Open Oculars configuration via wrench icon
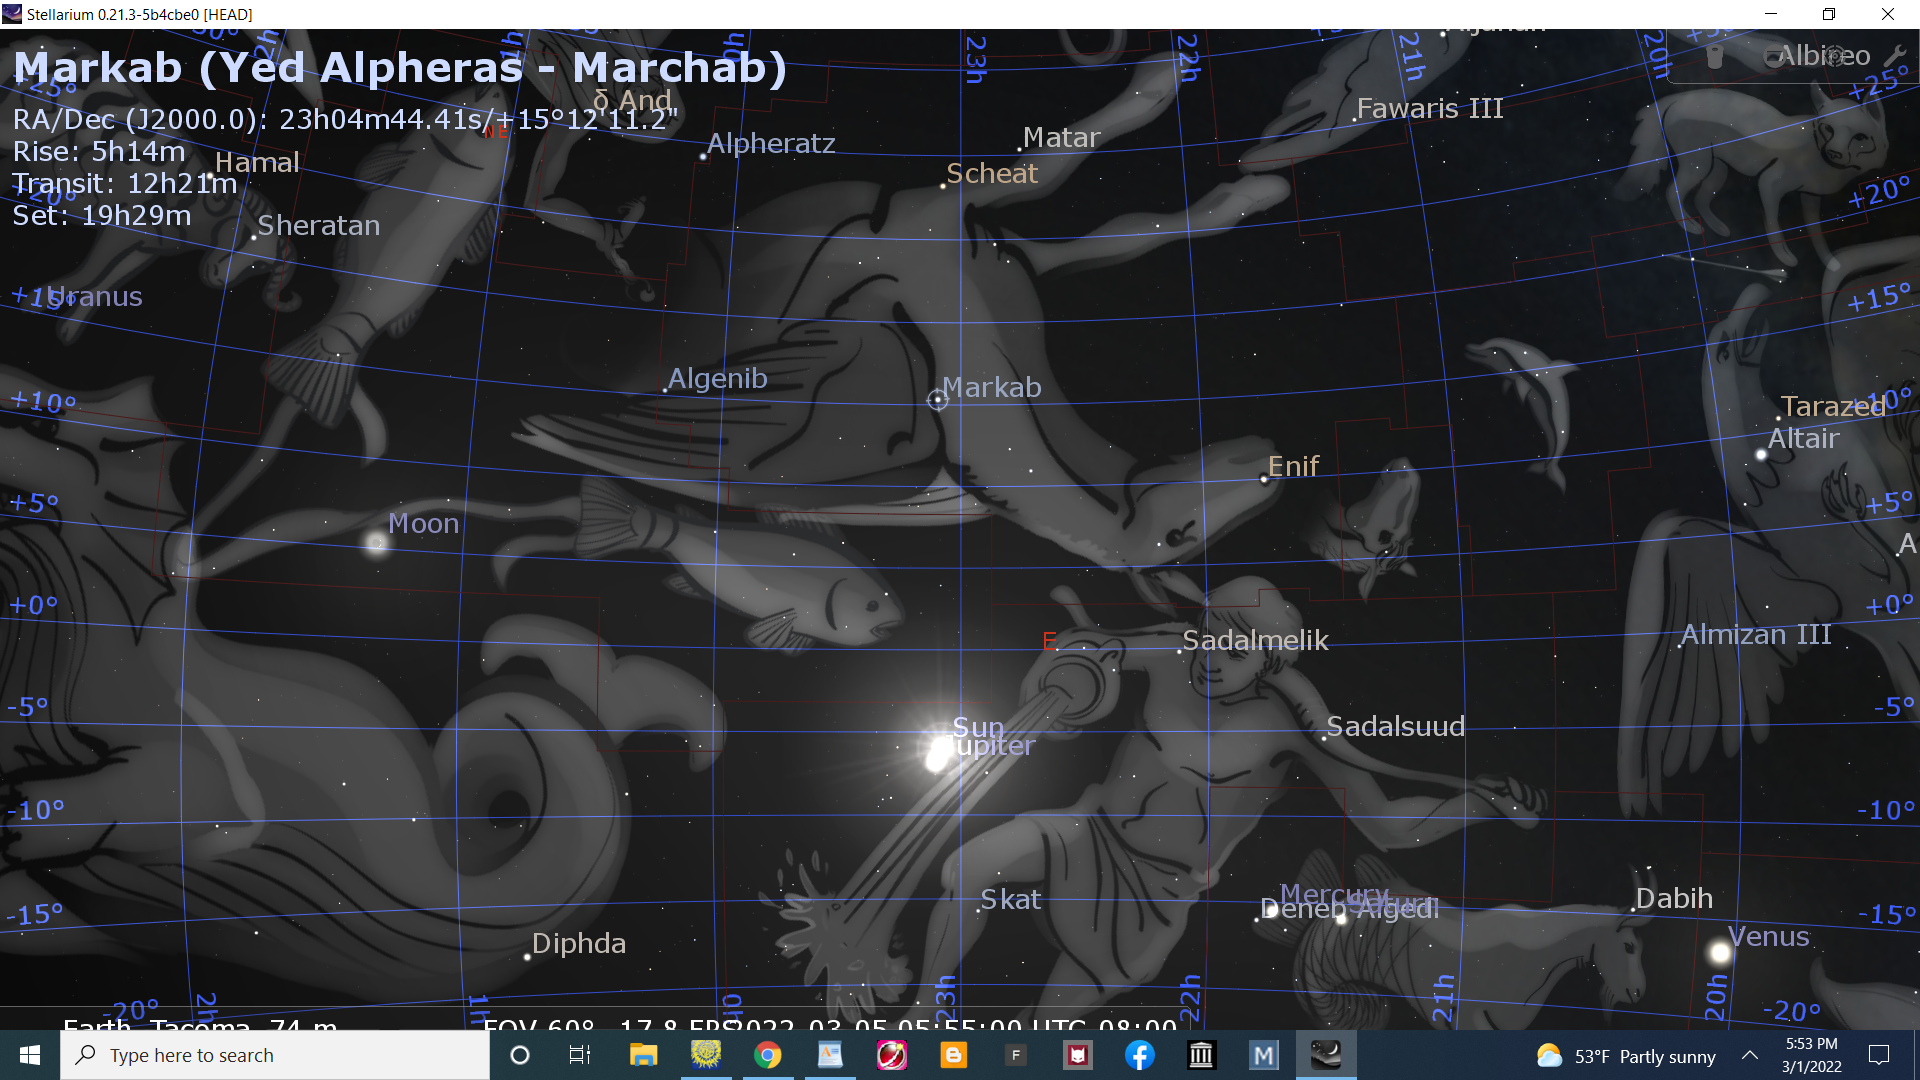The image size is (1920, 1080). (x=1894, y=56)
